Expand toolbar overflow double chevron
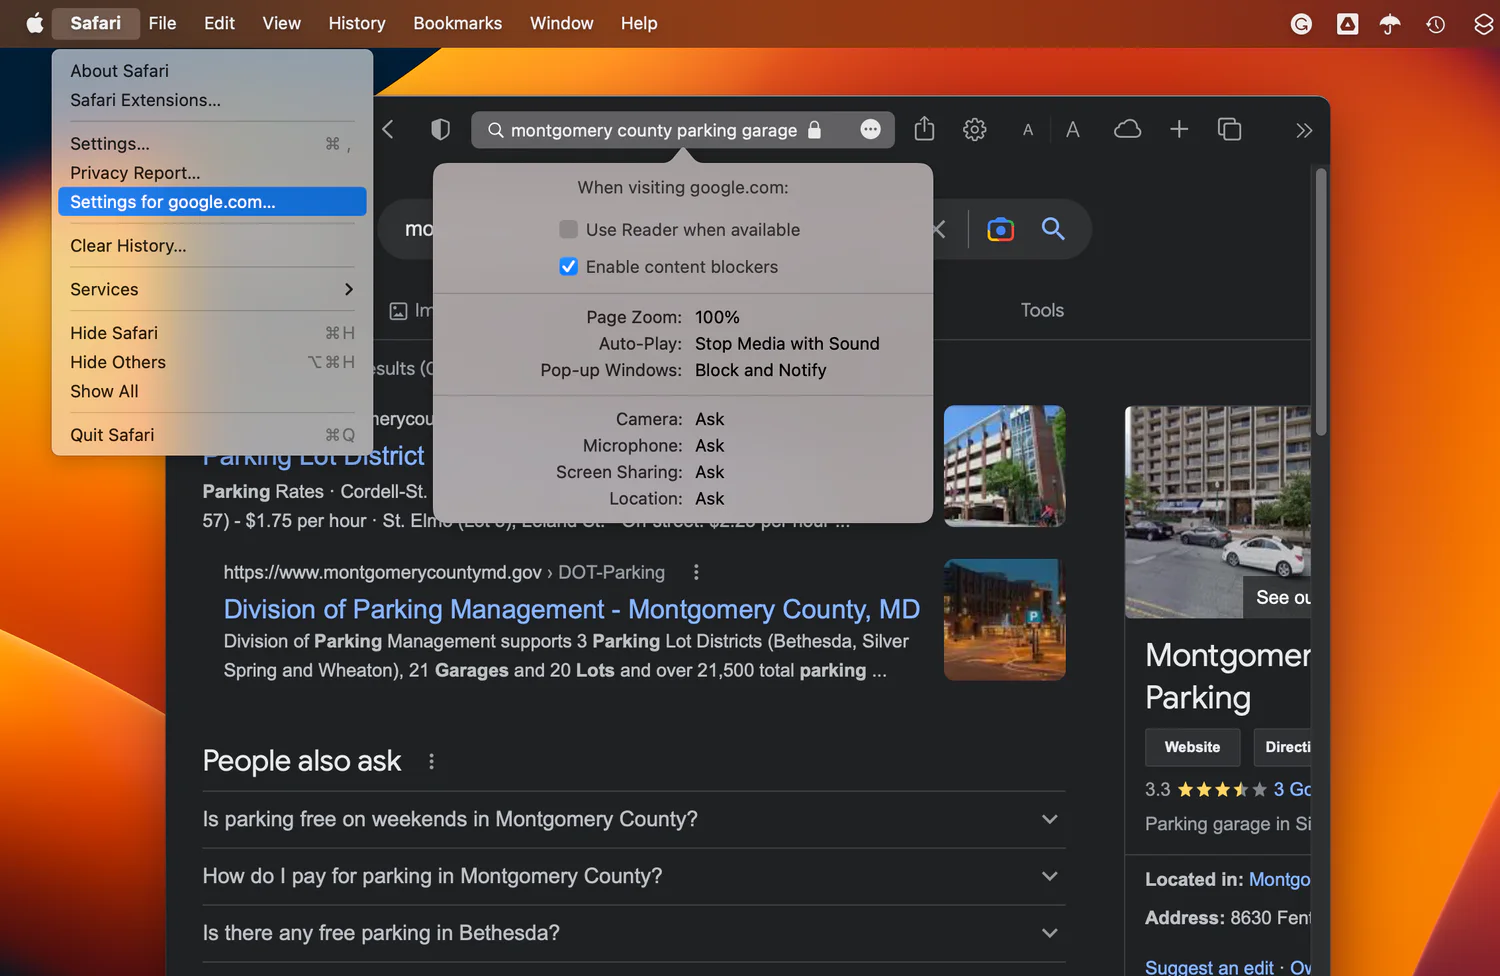Viewport: 1500px width, 976px height. [1304, 131]
